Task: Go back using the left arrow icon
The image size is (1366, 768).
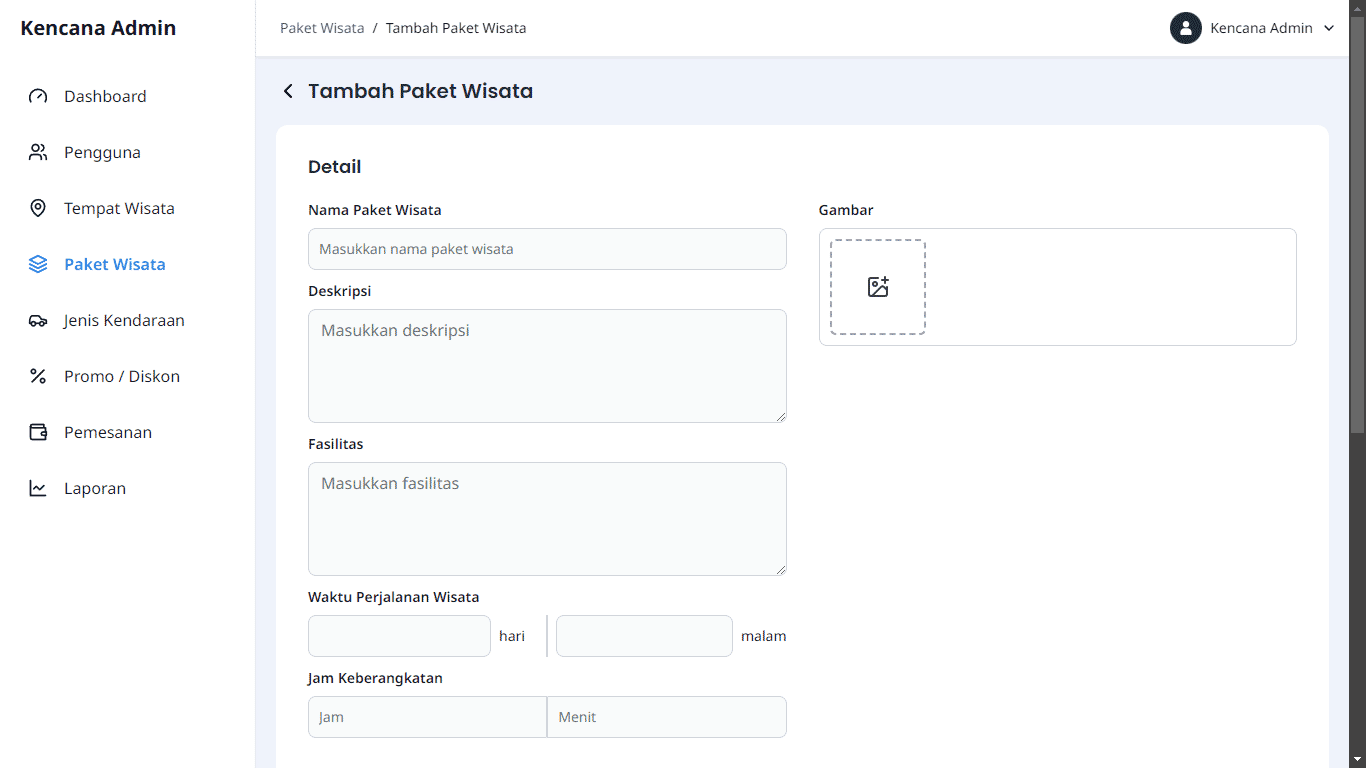Action: pos(288,92)
